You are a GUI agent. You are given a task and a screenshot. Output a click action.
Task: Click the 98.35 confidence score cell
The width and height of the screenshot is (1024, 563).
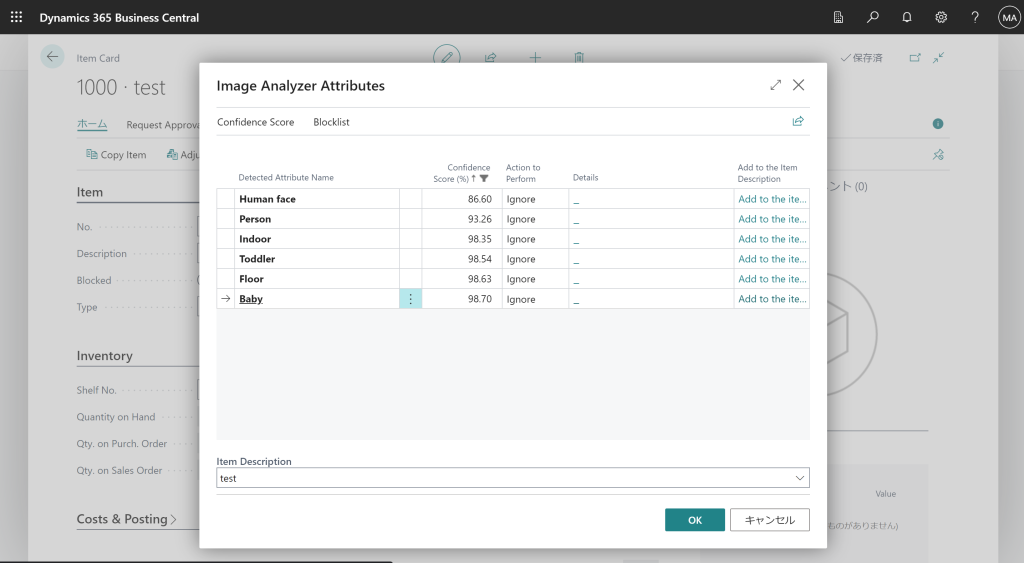[x=462, y=239]
